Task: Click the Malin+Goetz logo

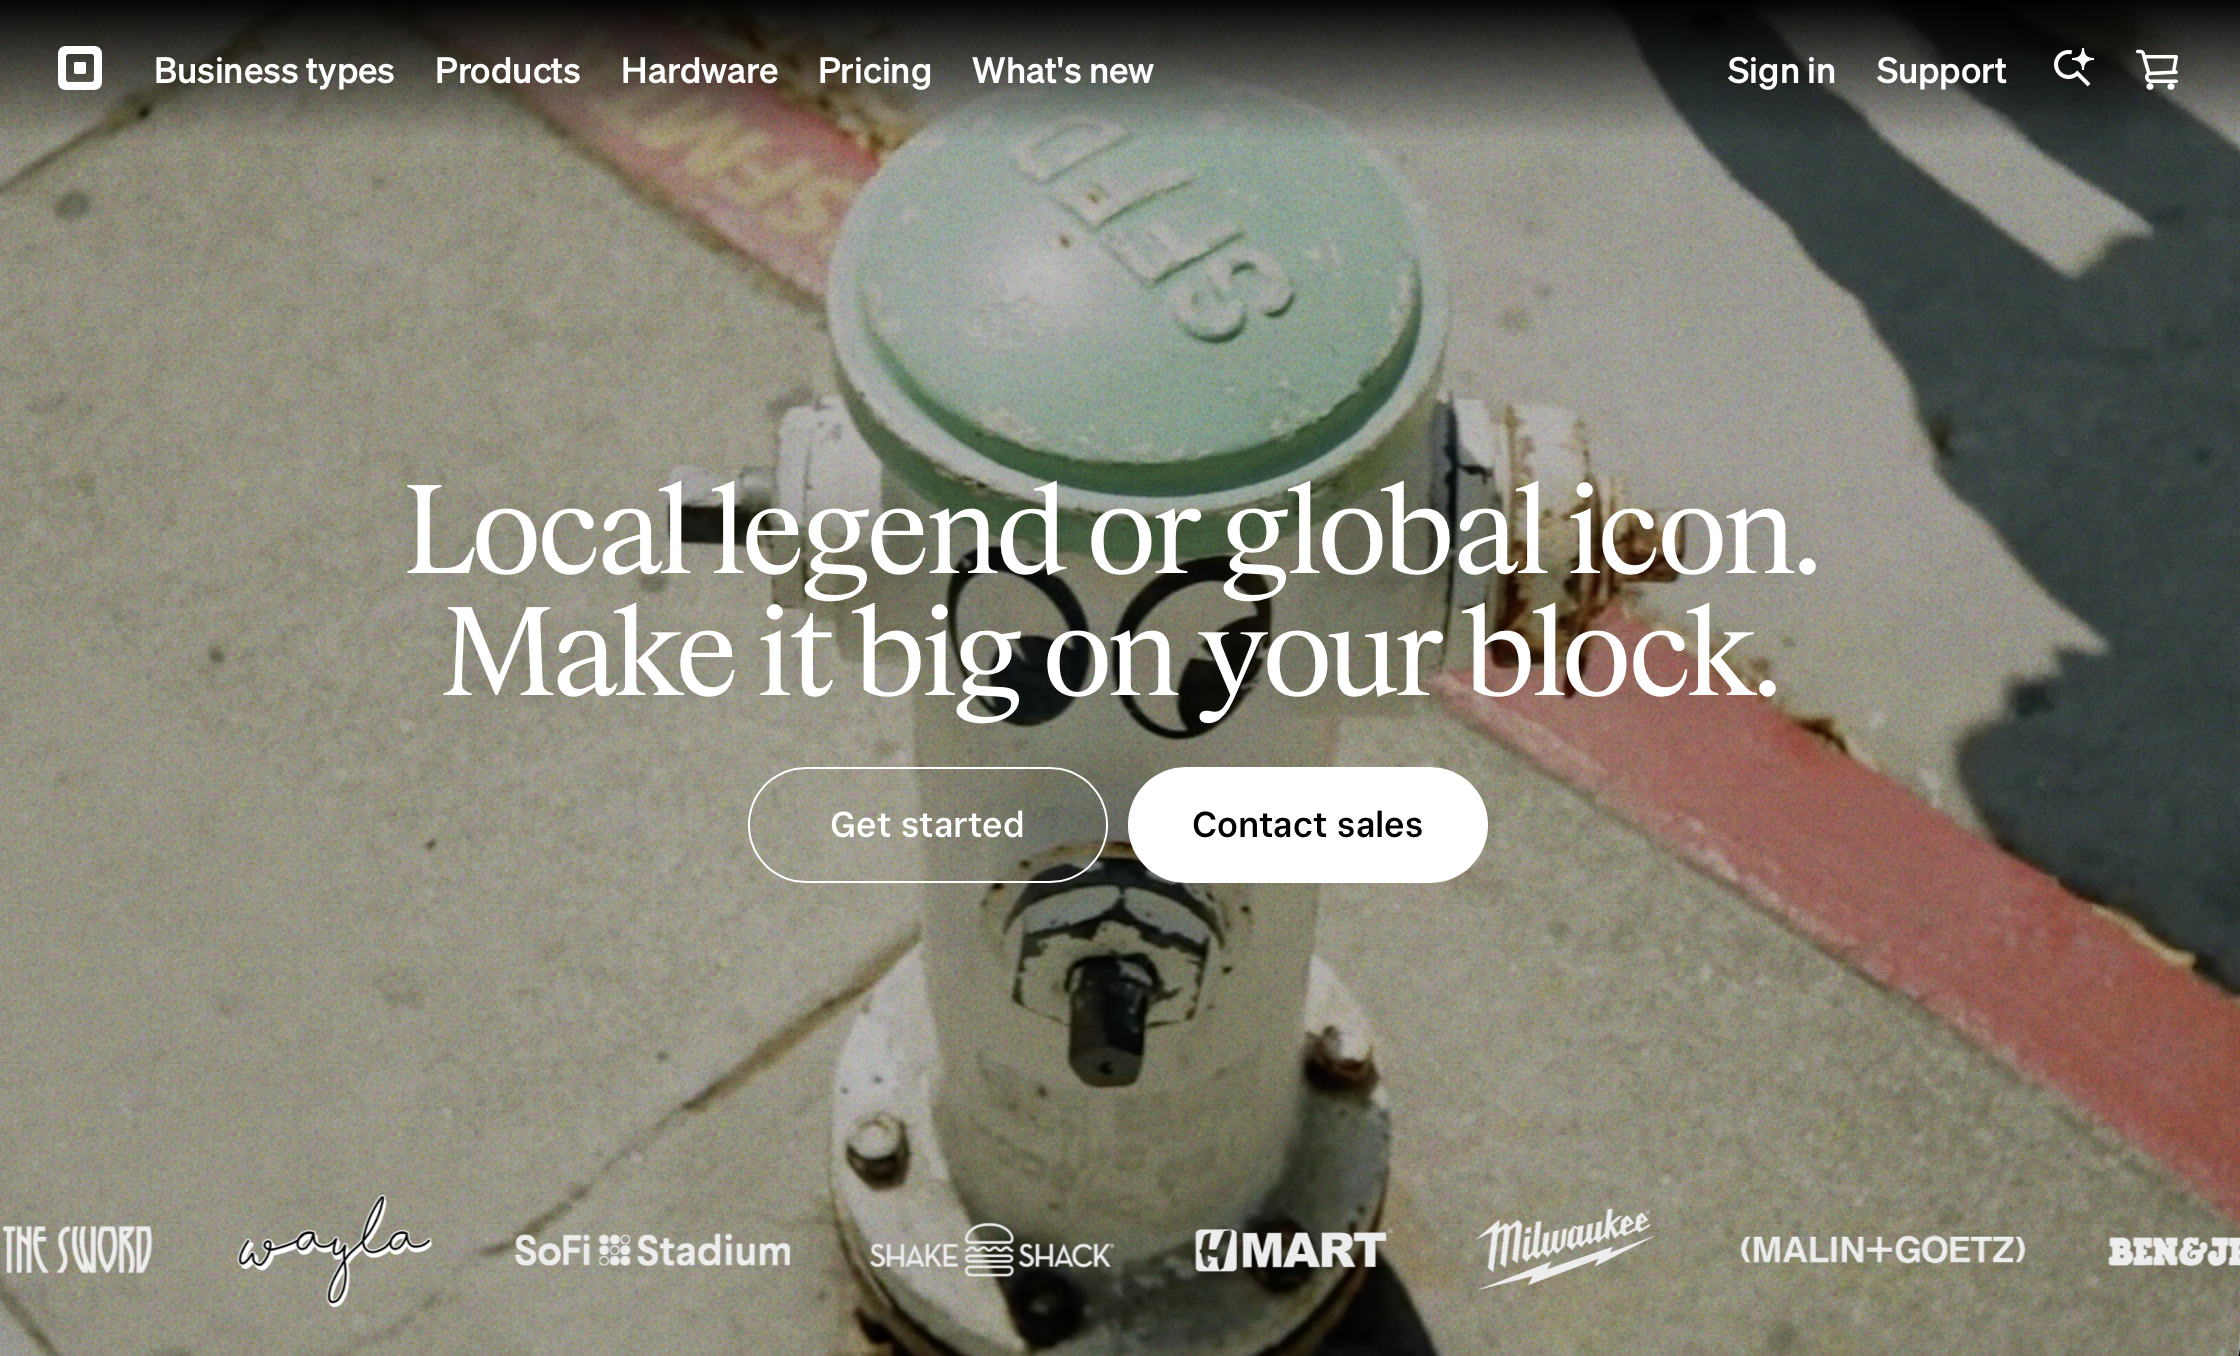Action: click(x=1883, y=1250)
